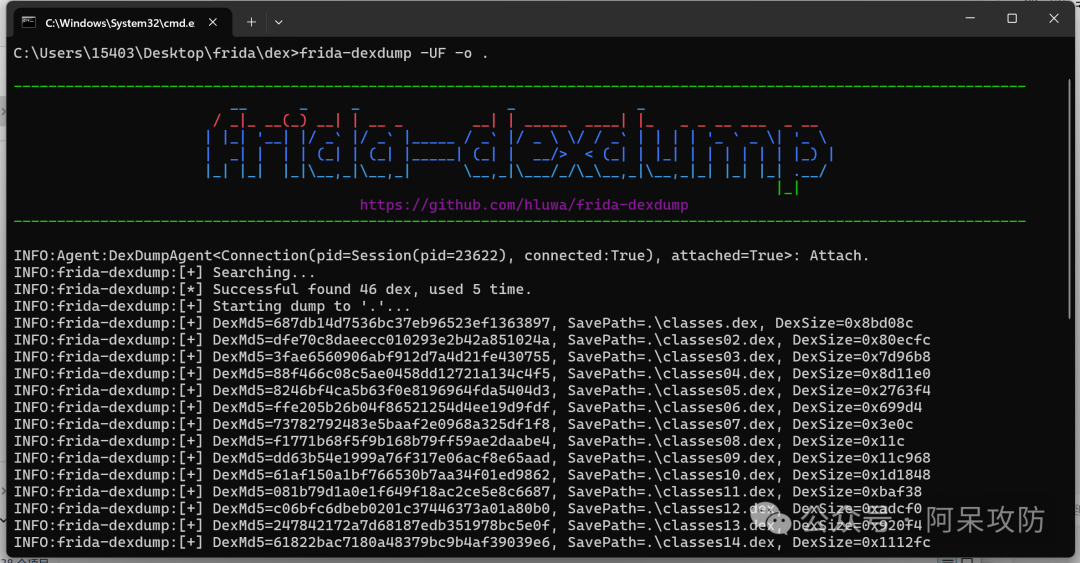Click DexMd5=081b79d1a0e1f649f18ac2ce5e8c6687 hash
The height and width of the screenshot is (563, 1080).
pyautogui.click(x=381, y=492)
